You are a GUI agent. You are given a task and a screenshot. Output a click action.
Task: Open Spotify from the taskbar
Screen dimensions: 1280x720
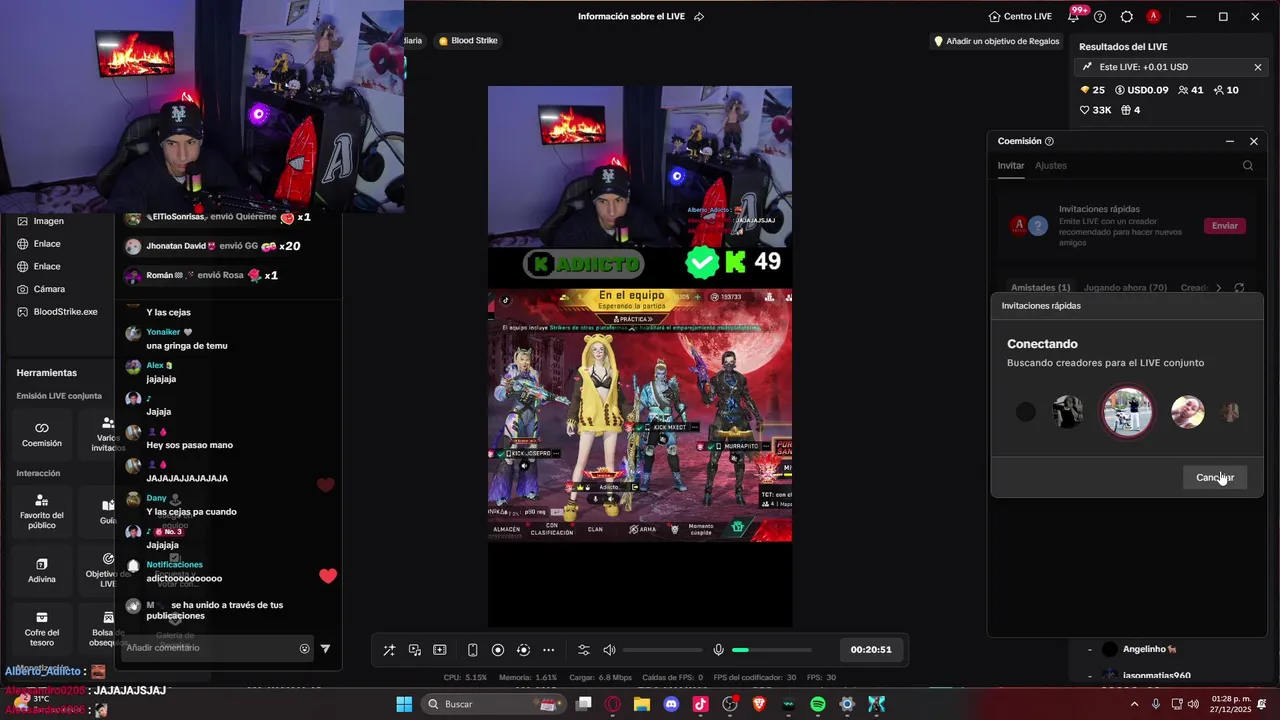coord(817,704)
